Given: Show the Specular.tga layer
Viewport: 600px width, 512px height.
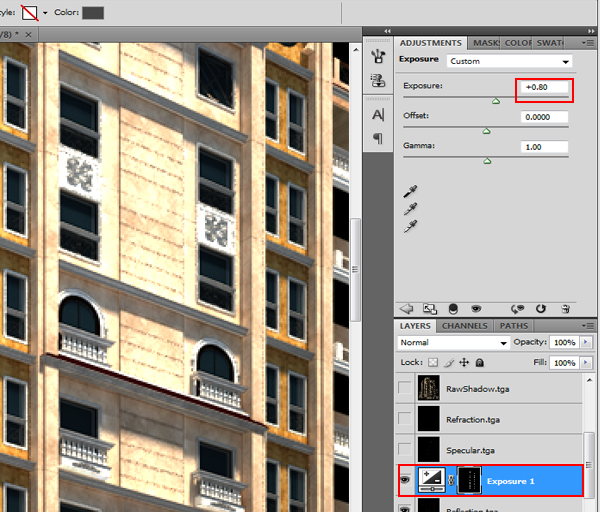Looking at the screenshot, I should pyautogui.click(x=404, y=450).
